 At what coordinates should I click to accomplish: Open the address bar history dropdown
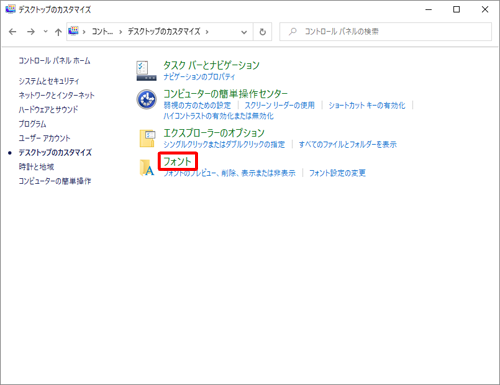[244, 32]
